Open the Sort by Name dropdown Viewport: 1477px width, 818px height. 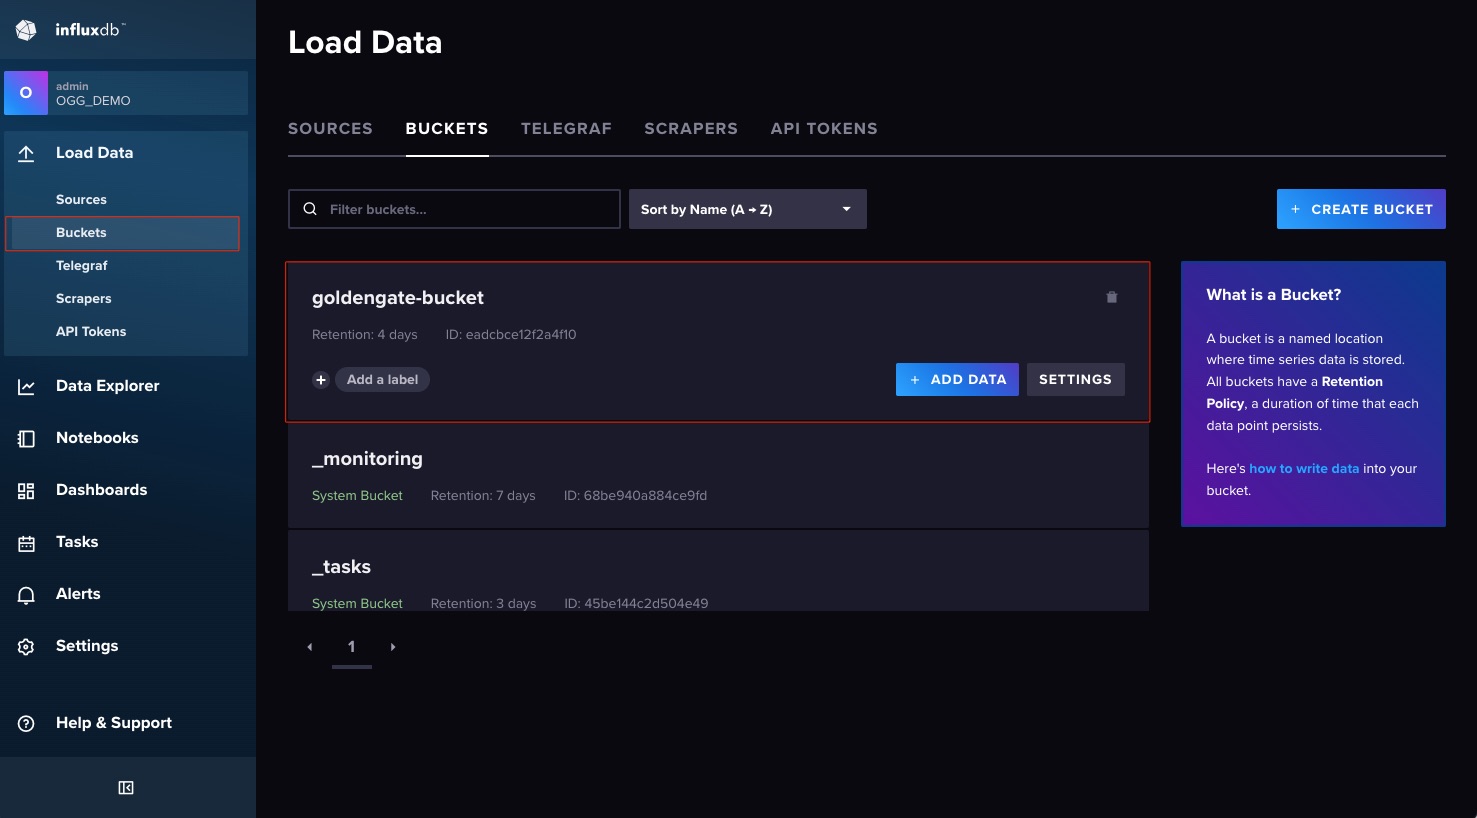point(747,209)
